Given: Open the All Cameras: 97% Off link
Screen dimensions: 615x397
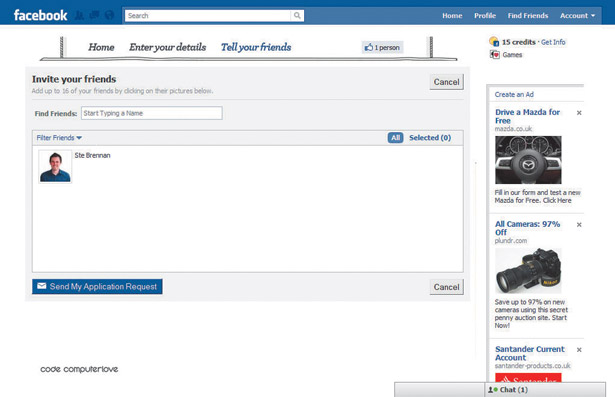Looking at the screenshot, I should pyautogui.click(x=528, y=228).
